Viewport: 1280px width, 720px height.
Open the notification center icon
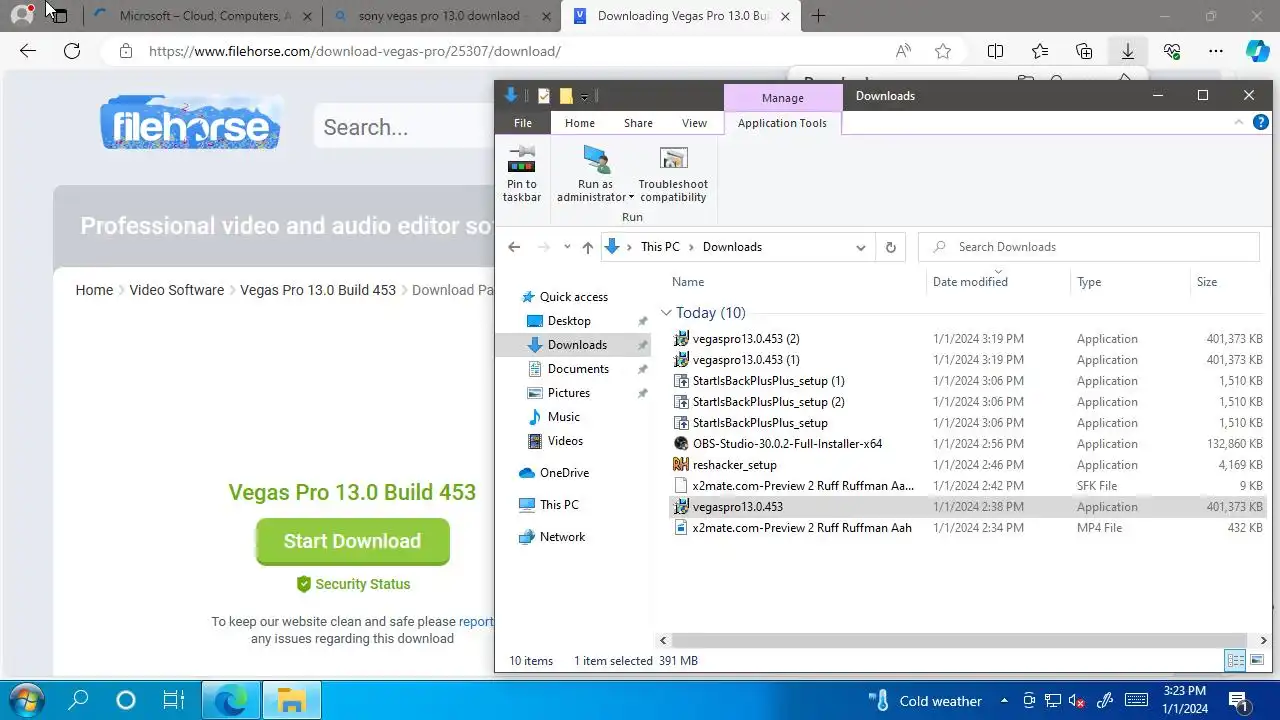tap(1237, 700)
